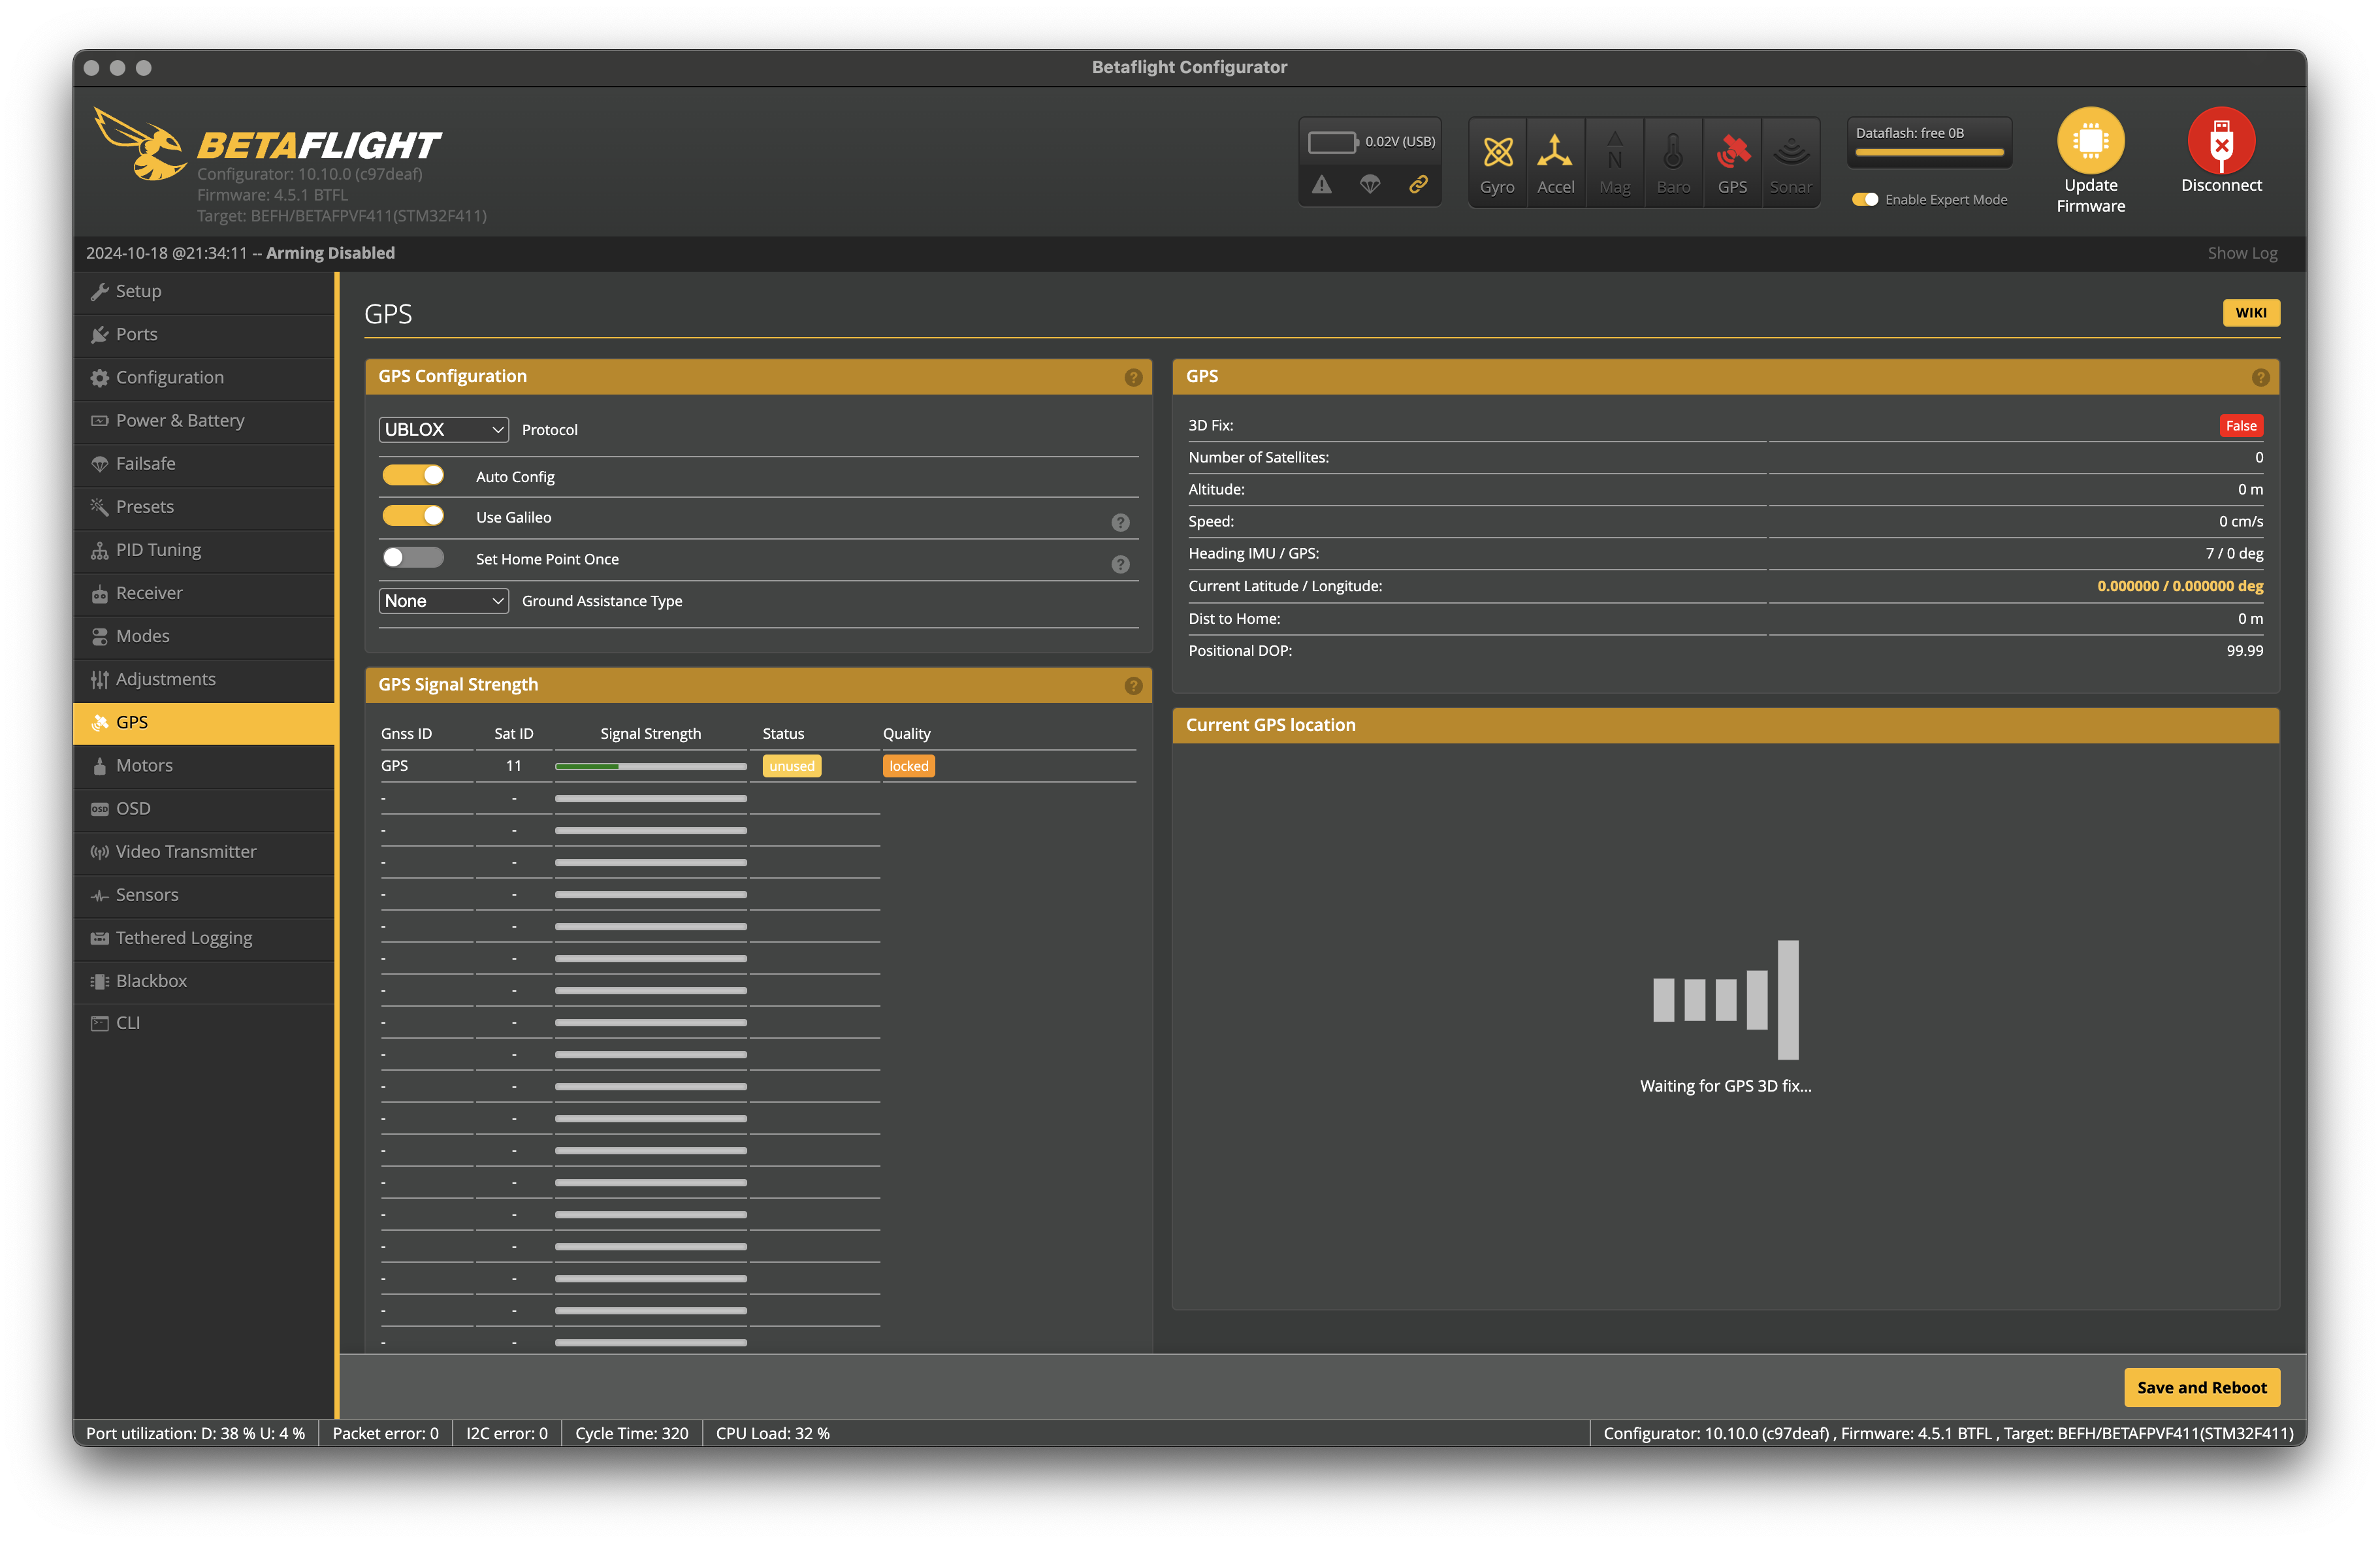Toggle Enable Expert Mode switch
2380x1543 pixels.
(x=1865, y=199)
